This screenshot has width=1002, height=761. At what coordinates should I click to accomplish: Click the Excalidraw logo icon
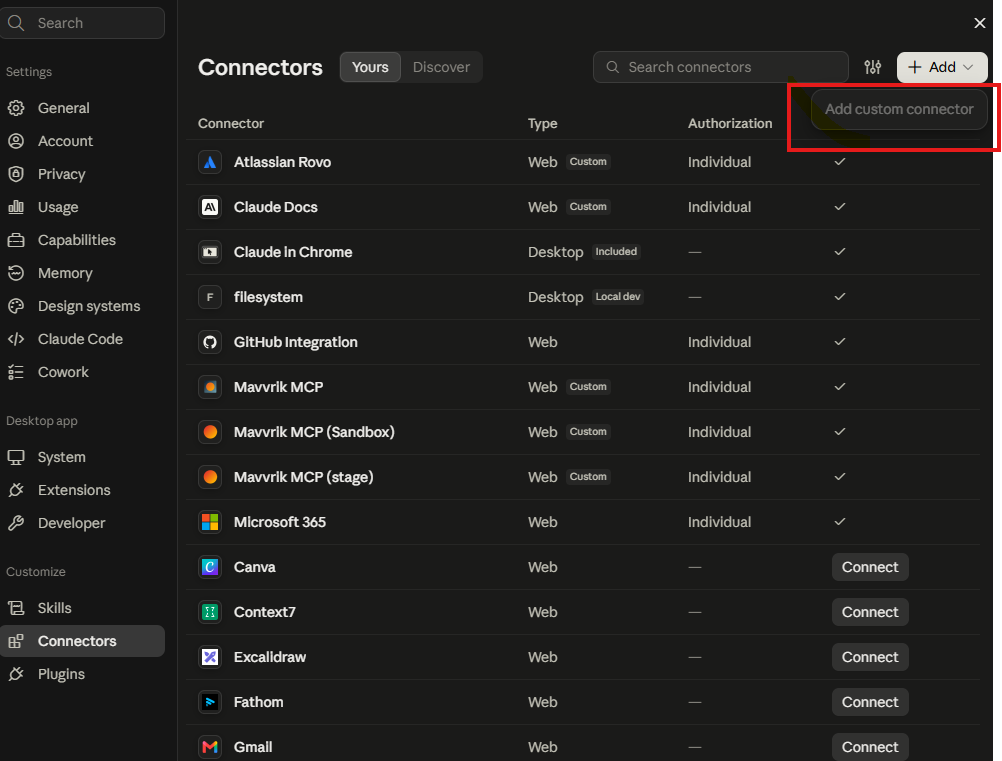210,657
